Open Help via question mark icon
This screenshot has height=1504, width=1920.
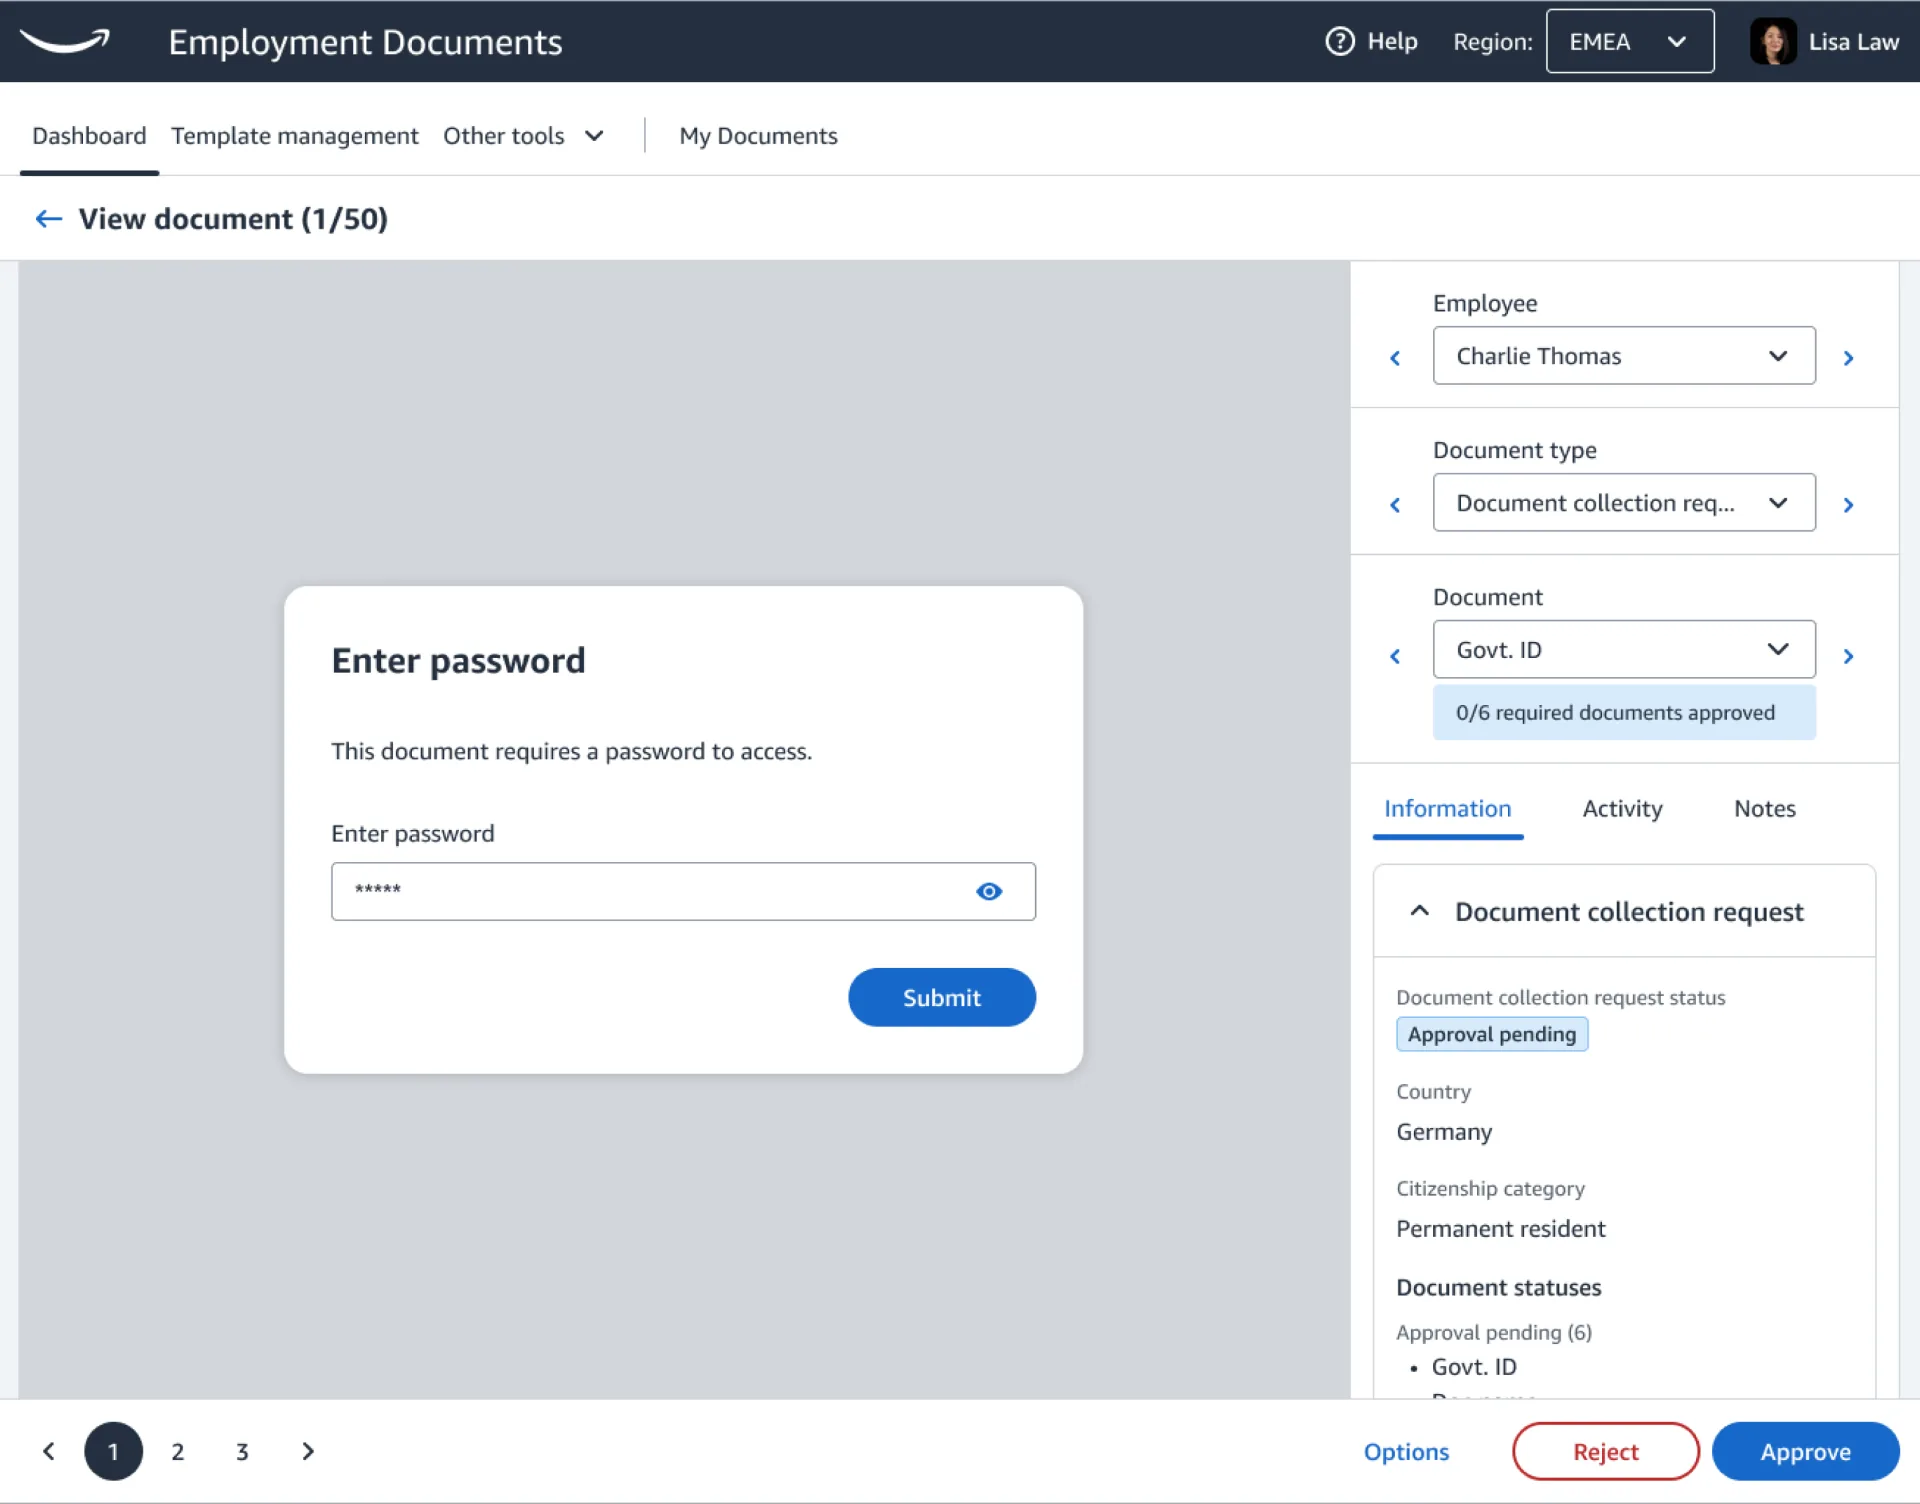[x=1339, y=41]
